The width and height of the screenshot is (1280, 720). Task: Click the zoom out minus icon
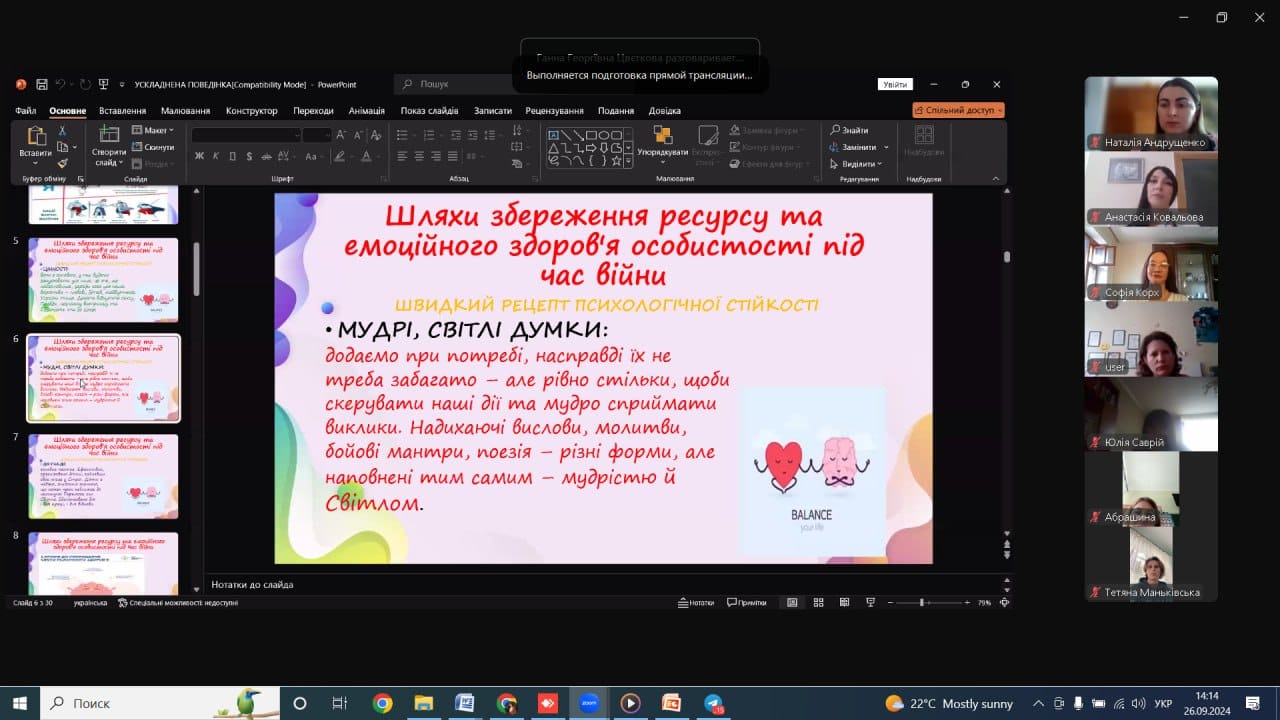pyautogui.click(x=891, y=603)
